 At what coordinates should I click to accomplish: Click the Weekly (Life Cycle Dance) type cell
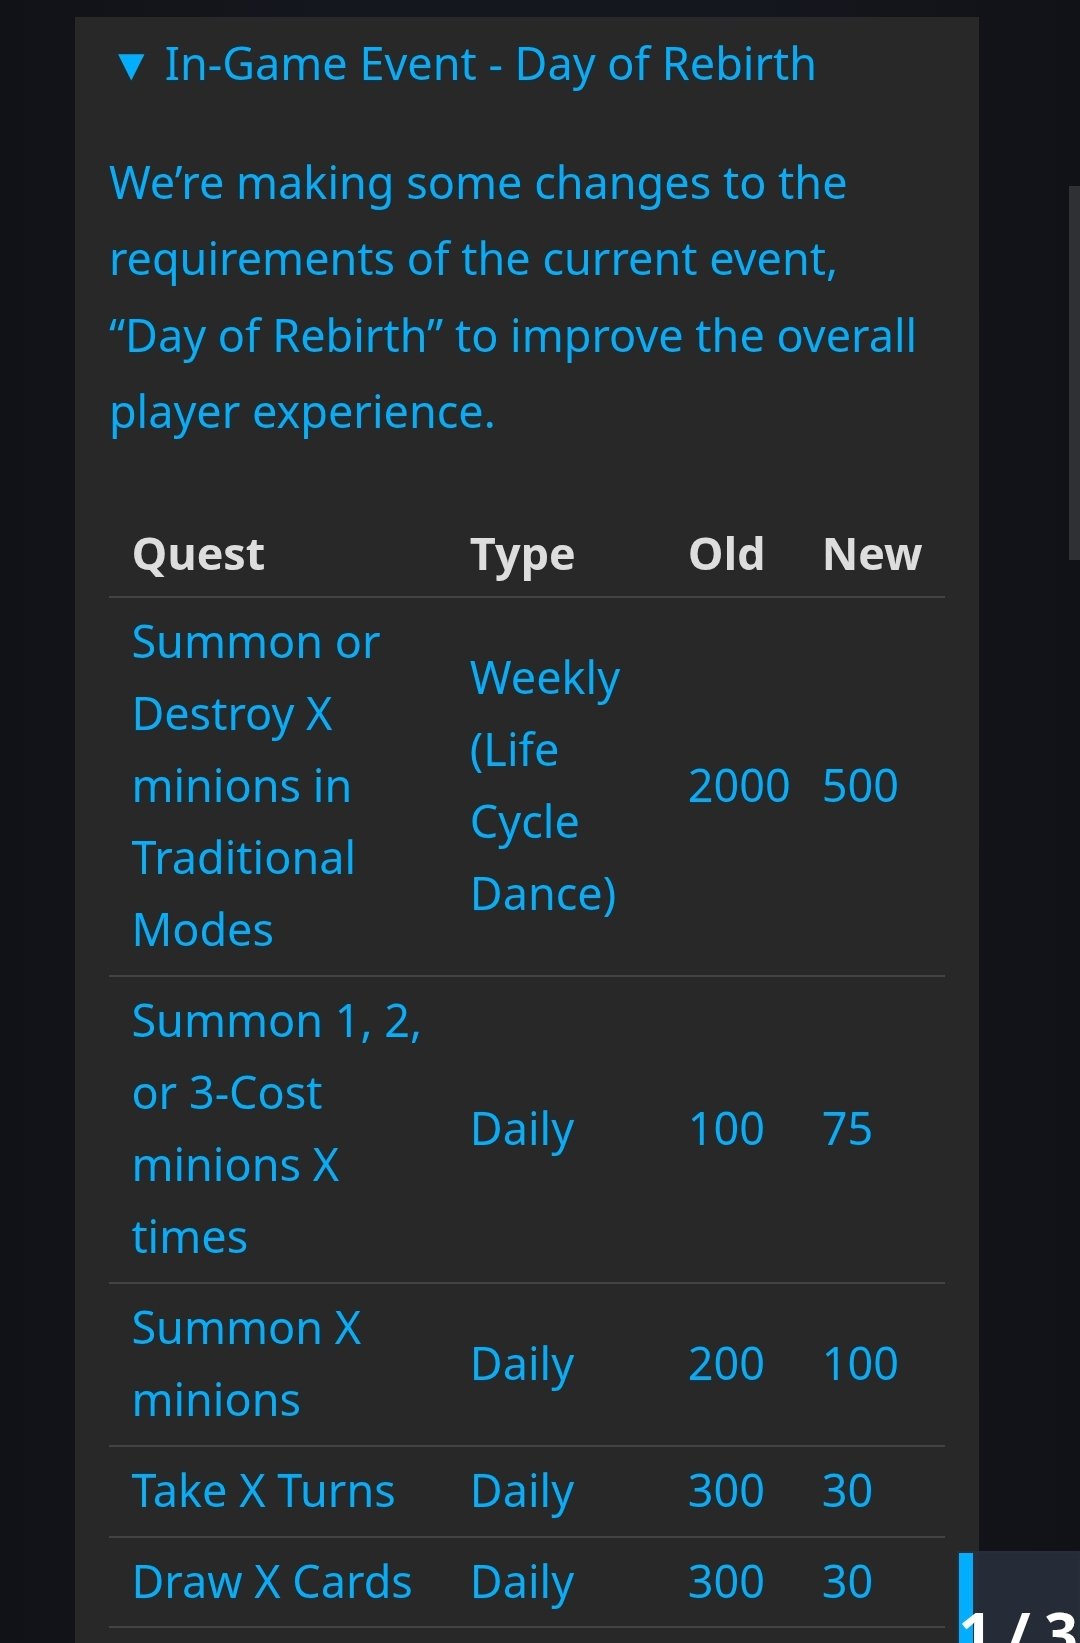(x=545, y=786)
